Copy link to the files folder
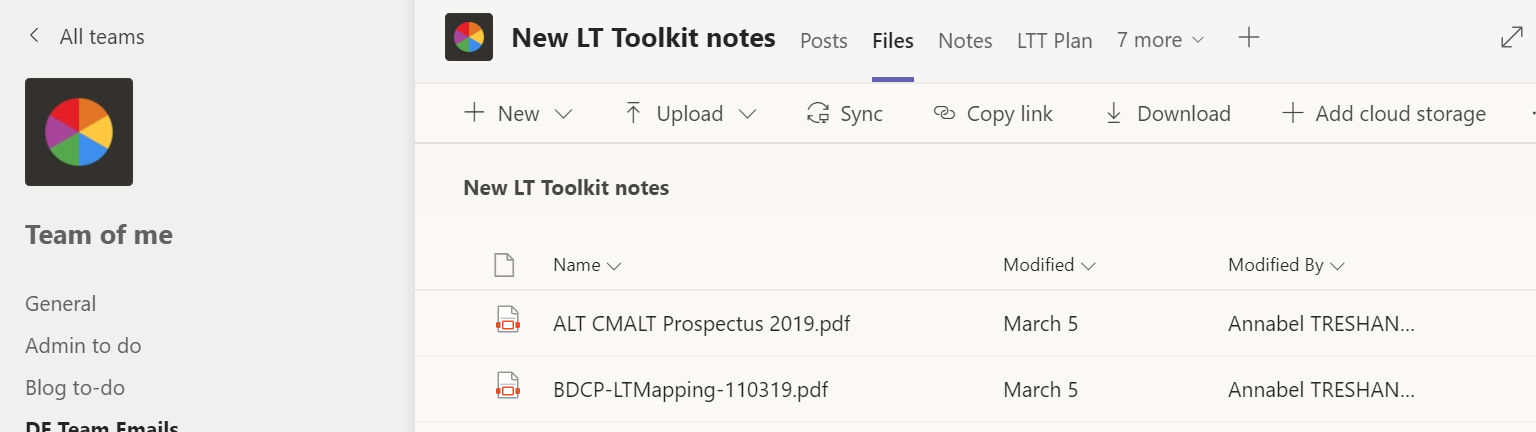Image resolution: width=1536 pixels, height=432 pixels. (x=992, y=114)
